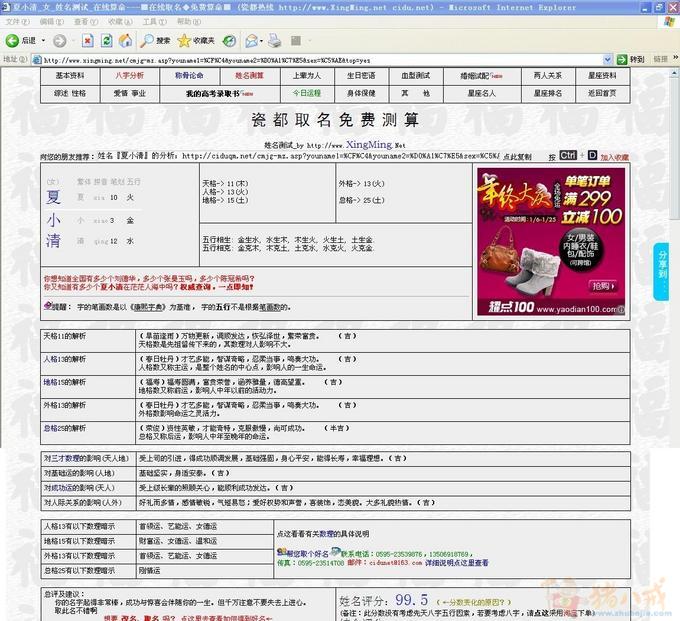Screen dimensions: 680x621
Task: Open the 姓名测算 nav tab
Action: pos(249,75)
